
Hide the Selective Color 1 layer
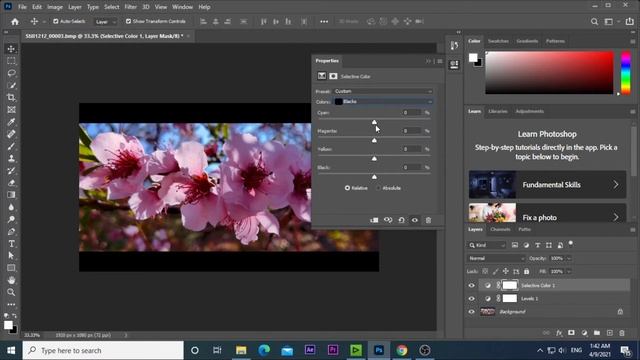tap(471, 286)
